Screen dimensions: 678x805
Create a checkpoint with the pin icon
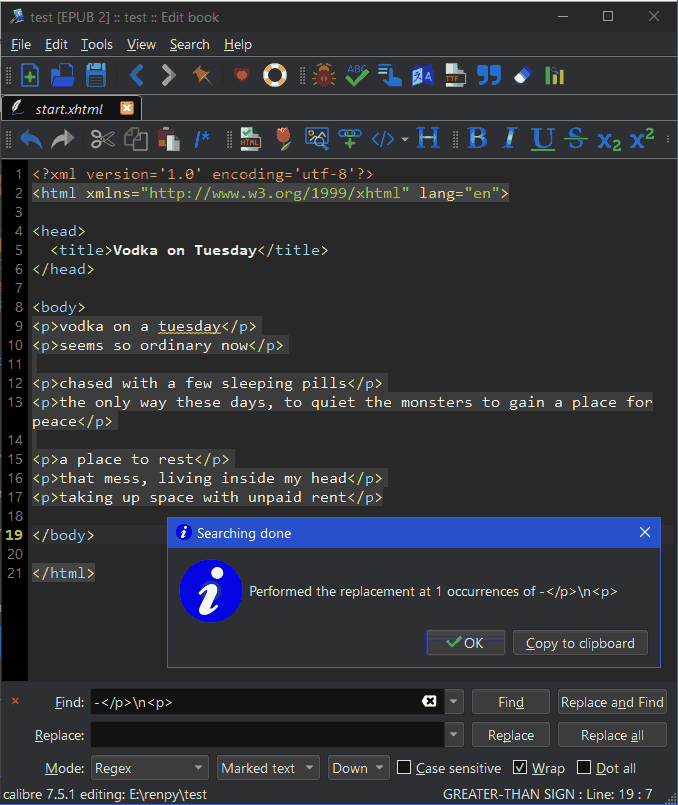(x=202, y=75)
